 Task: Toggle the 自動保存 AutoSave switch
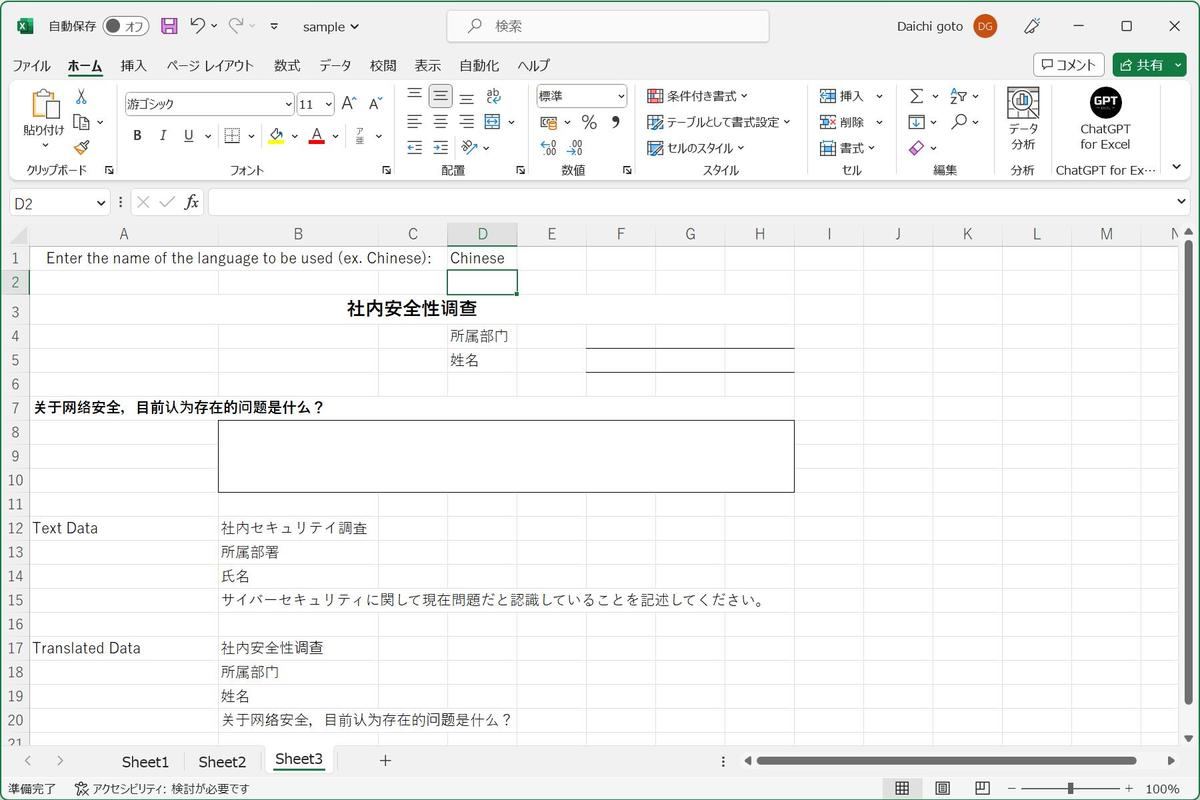(125, 26)
